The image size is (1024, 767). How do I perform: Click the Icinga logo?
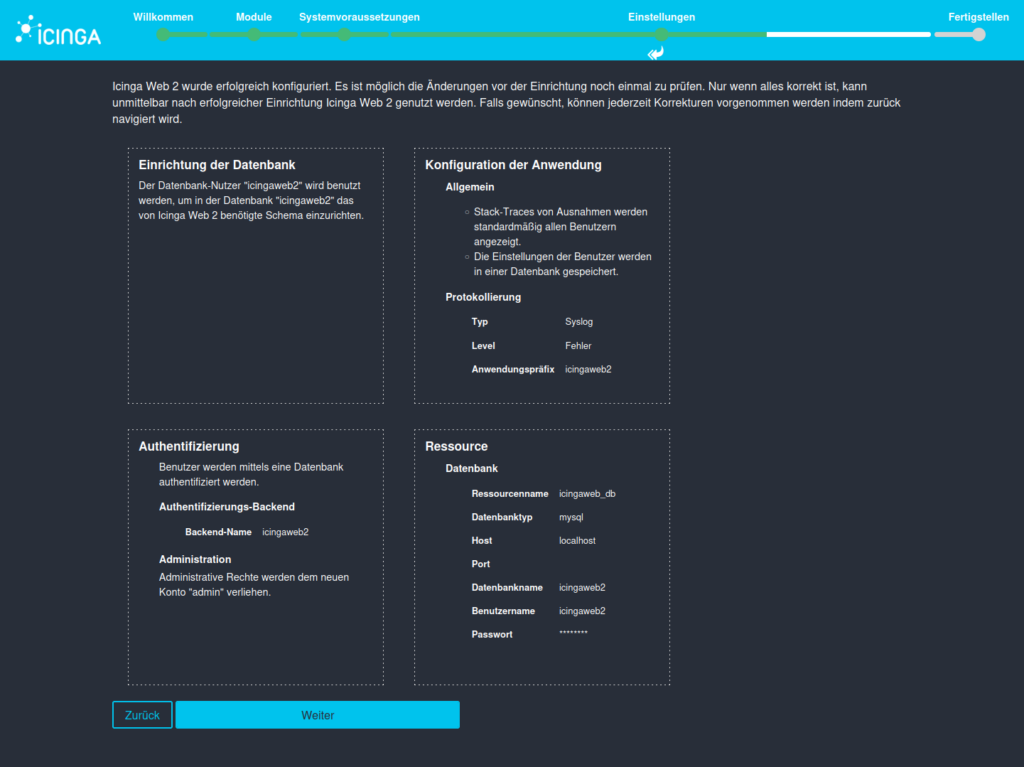coord(58,33)
